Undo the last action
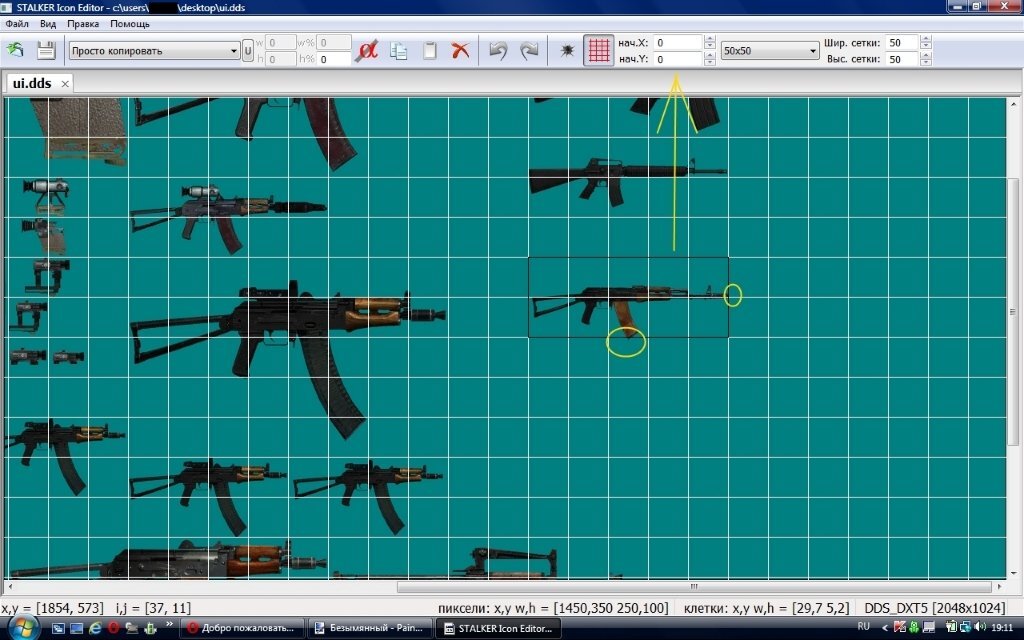 [x=498, y=50]
